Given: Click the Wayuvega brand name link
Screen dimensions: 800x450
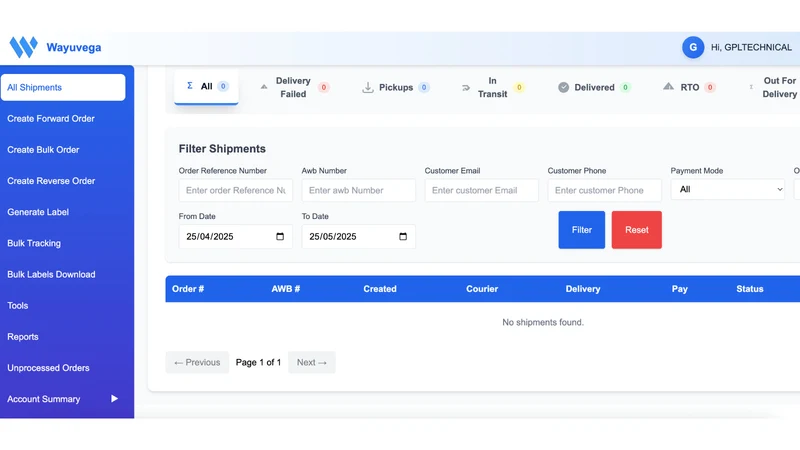Looking at the screenshot, I should pos(73,47).
